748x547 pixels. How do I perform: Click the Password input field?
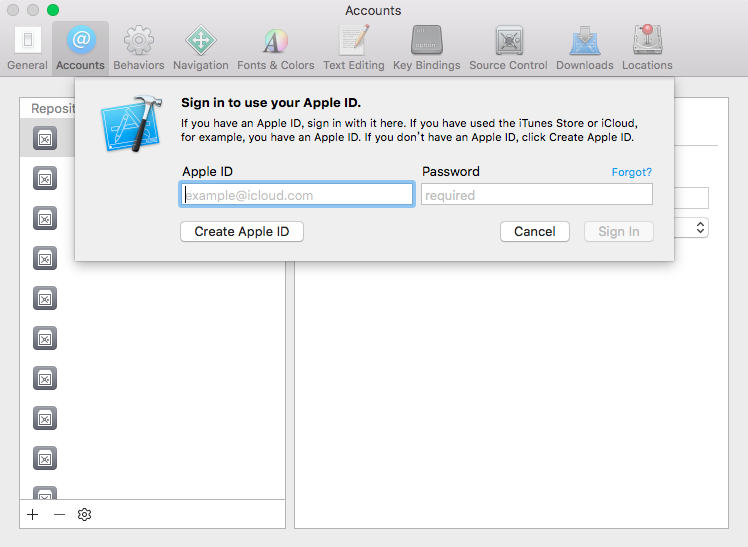[537, 195]
